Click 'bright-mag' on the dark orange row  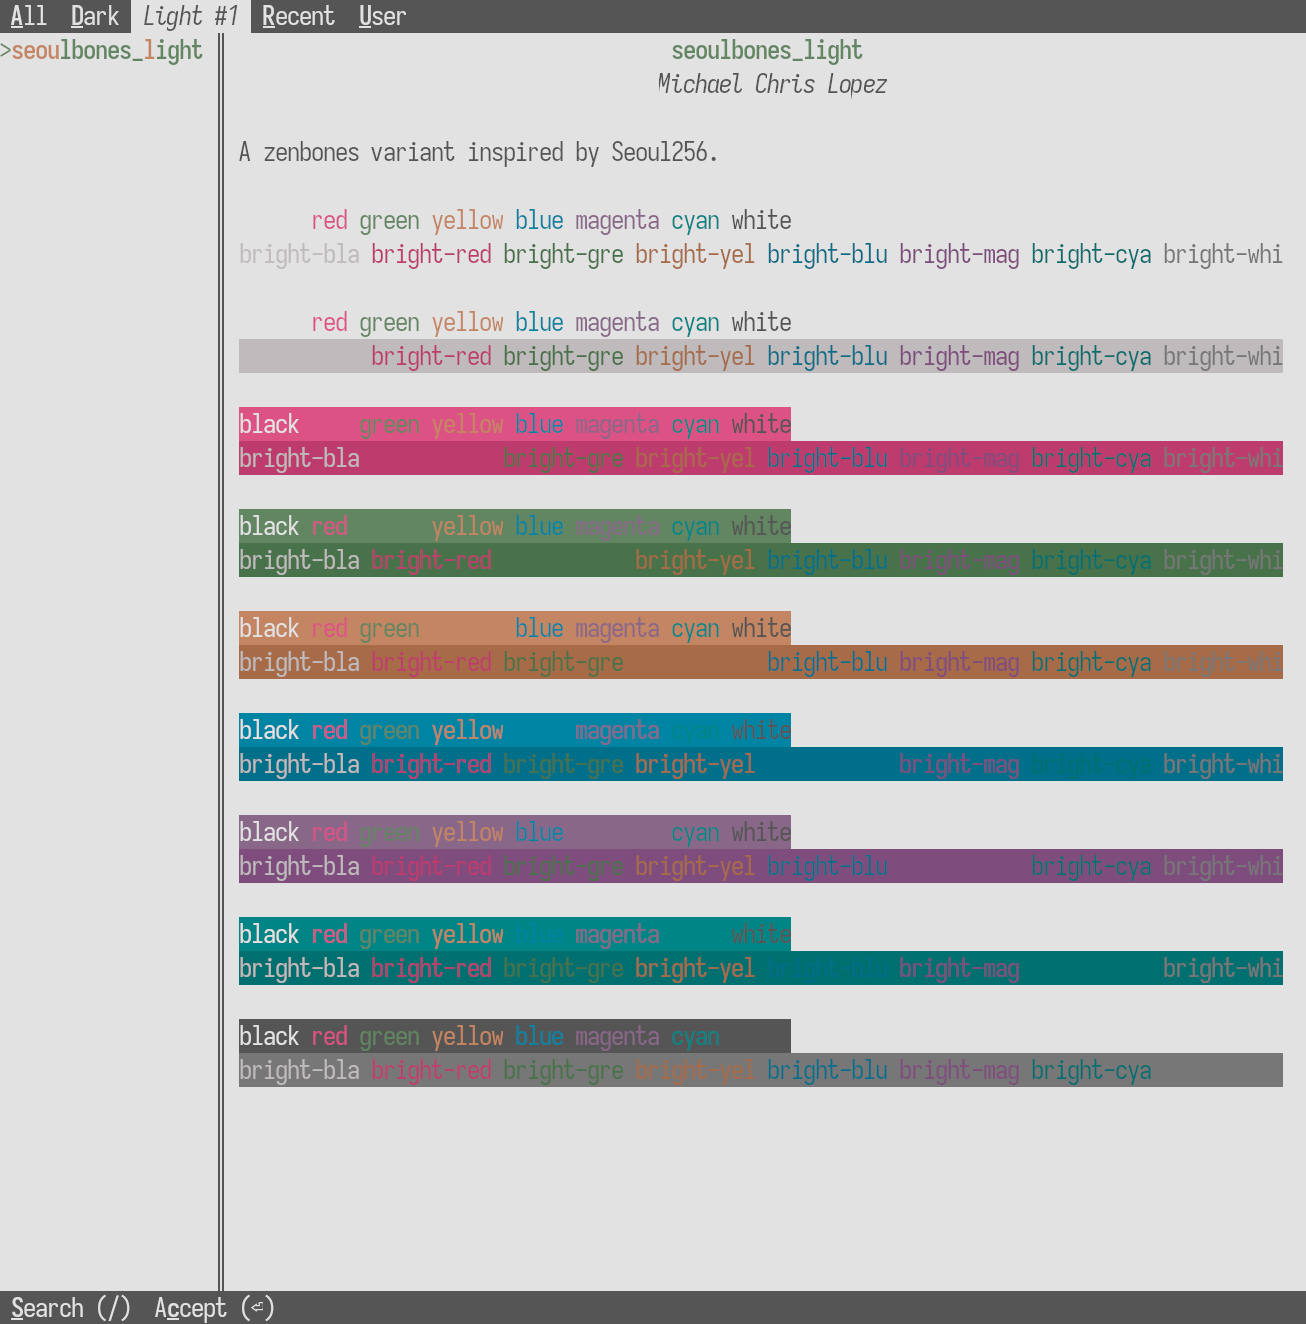959,662
